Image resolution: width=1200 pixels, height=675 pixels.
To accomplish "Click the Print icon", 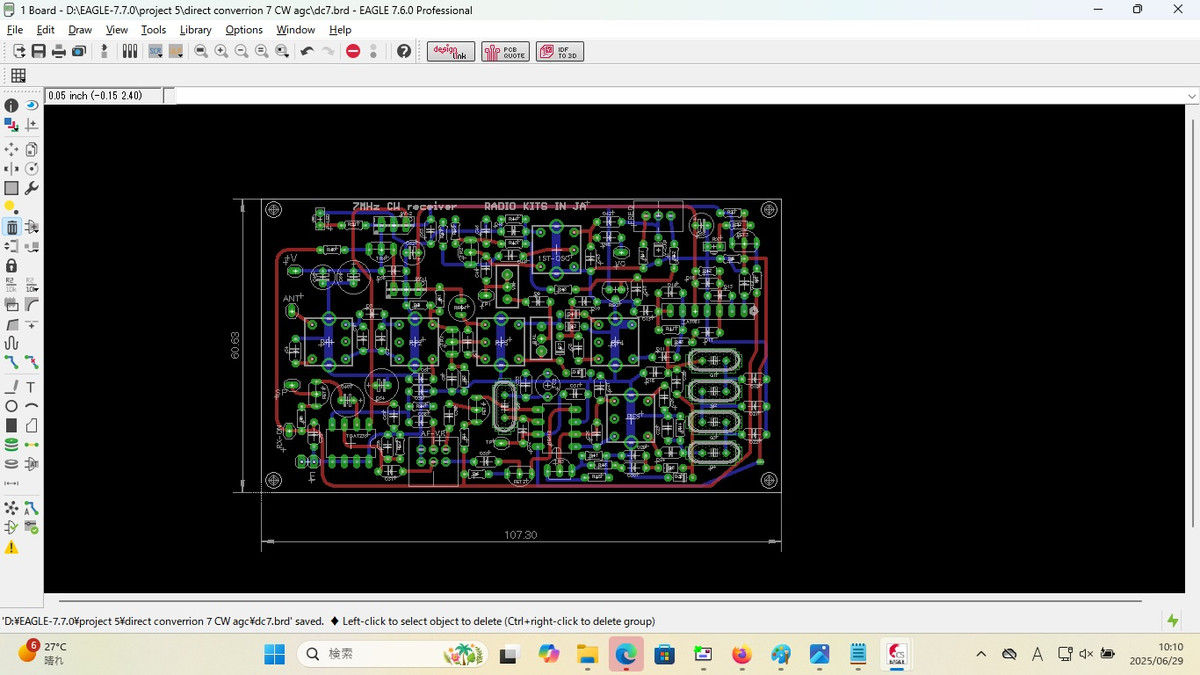I will (59, 51).
